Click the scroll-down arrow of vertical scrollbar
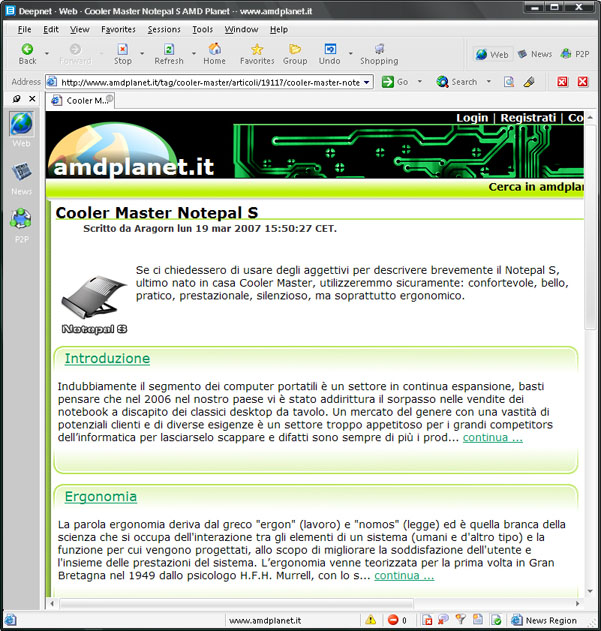Viewport: 601px width, 631px height. pos(590,591)
